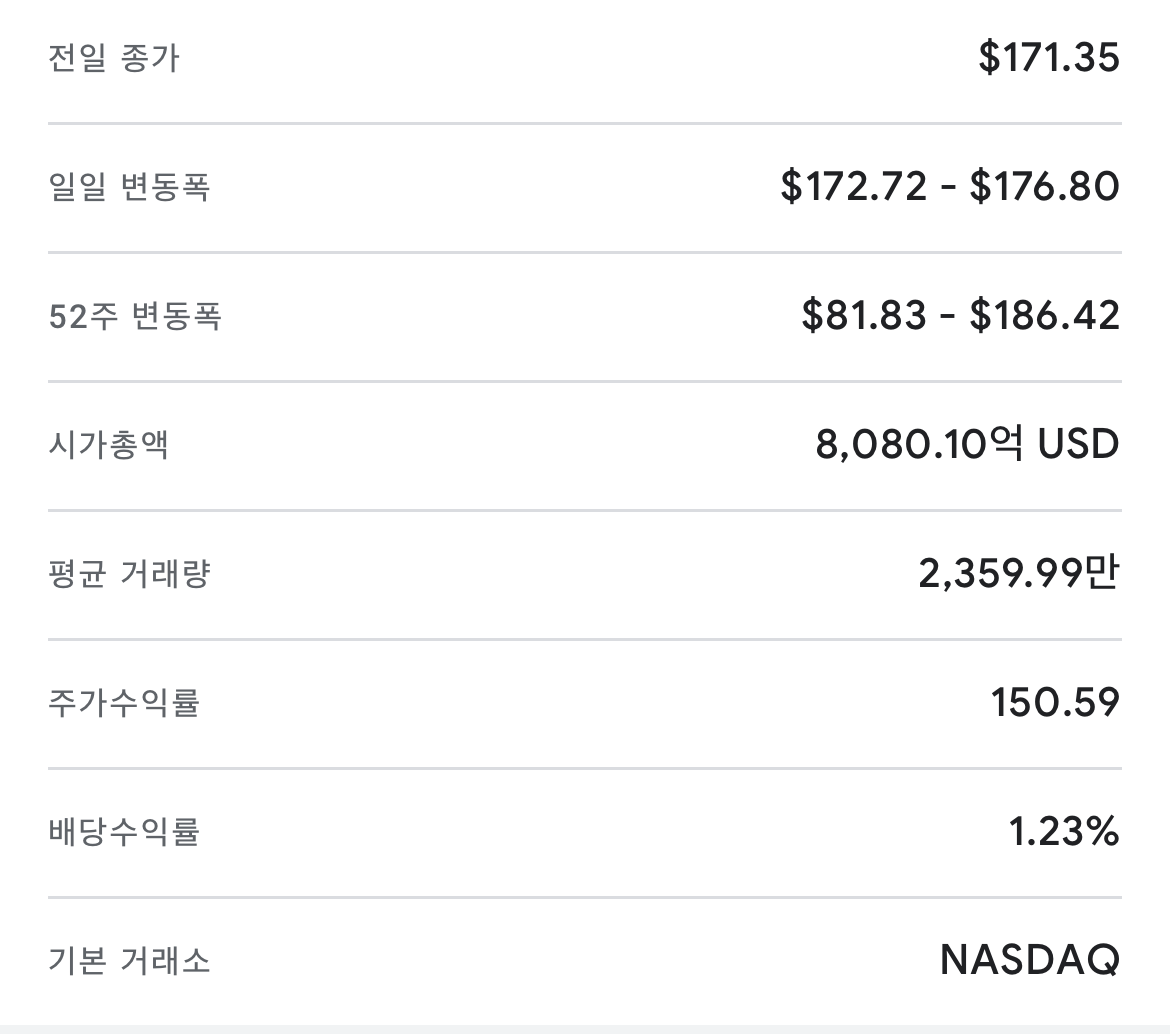Select the daily low price $172.72
1170x1034 pixels.
854,187
